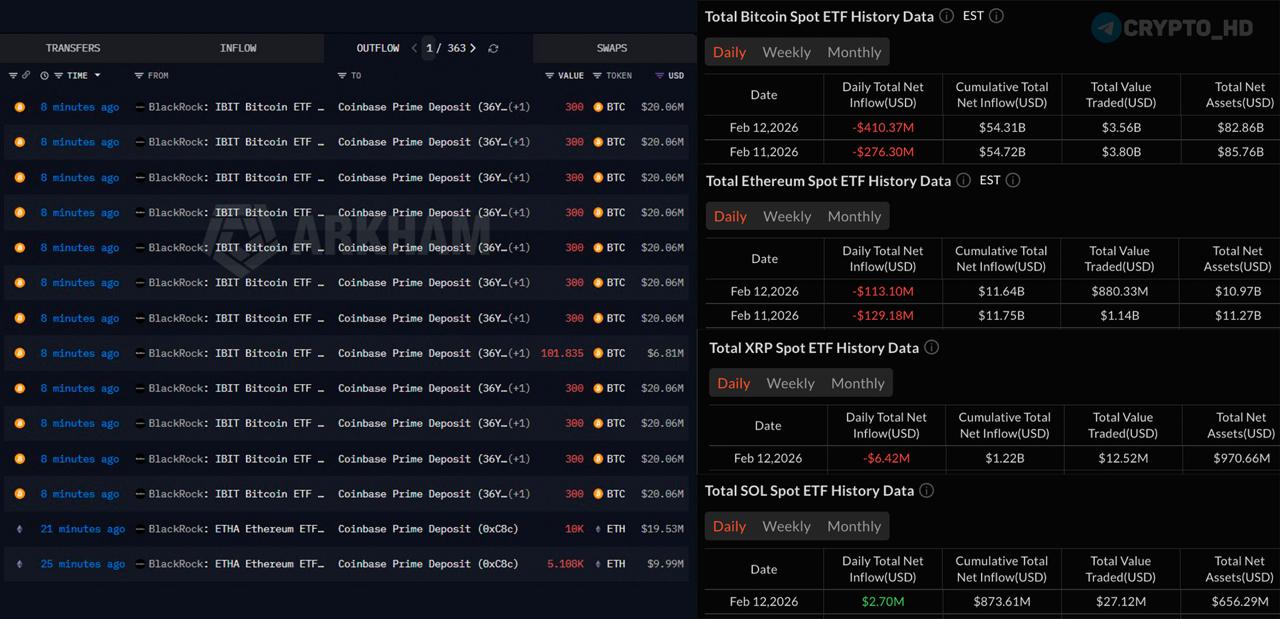The image size is (1280, 619).
Task: Select Daily in the XRP Spot ETF section
Action: (733, 383)
